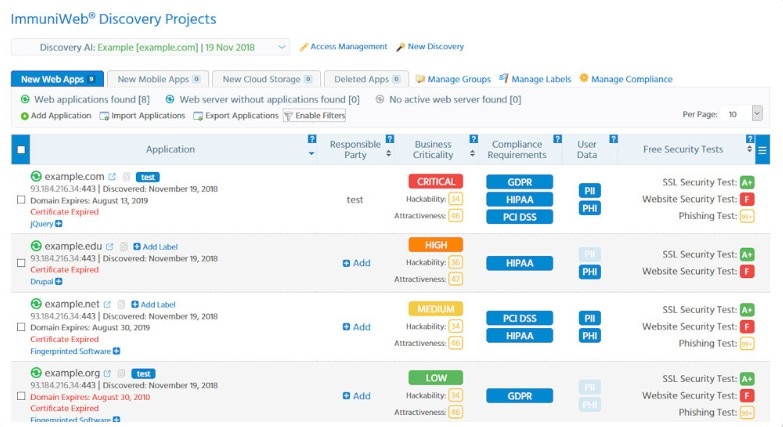Toggle PII user data badge for example.edu
Screen dimensions: 783x427
[x=590, y=254]
